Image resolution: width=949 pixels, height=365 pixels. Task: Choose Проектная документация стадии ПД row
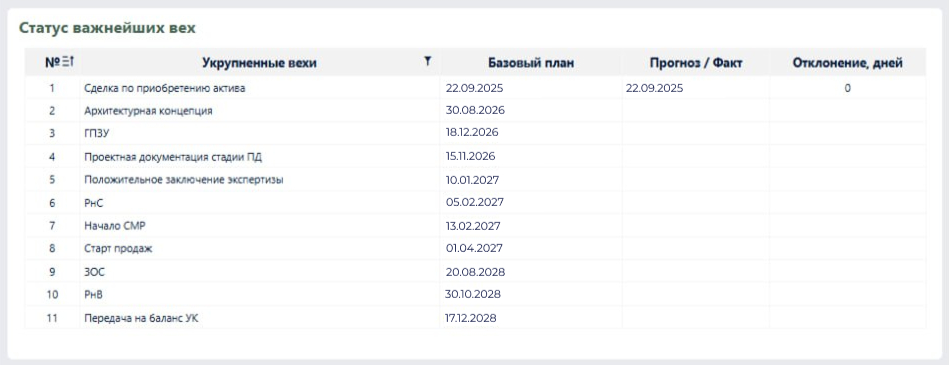point(475,157)
